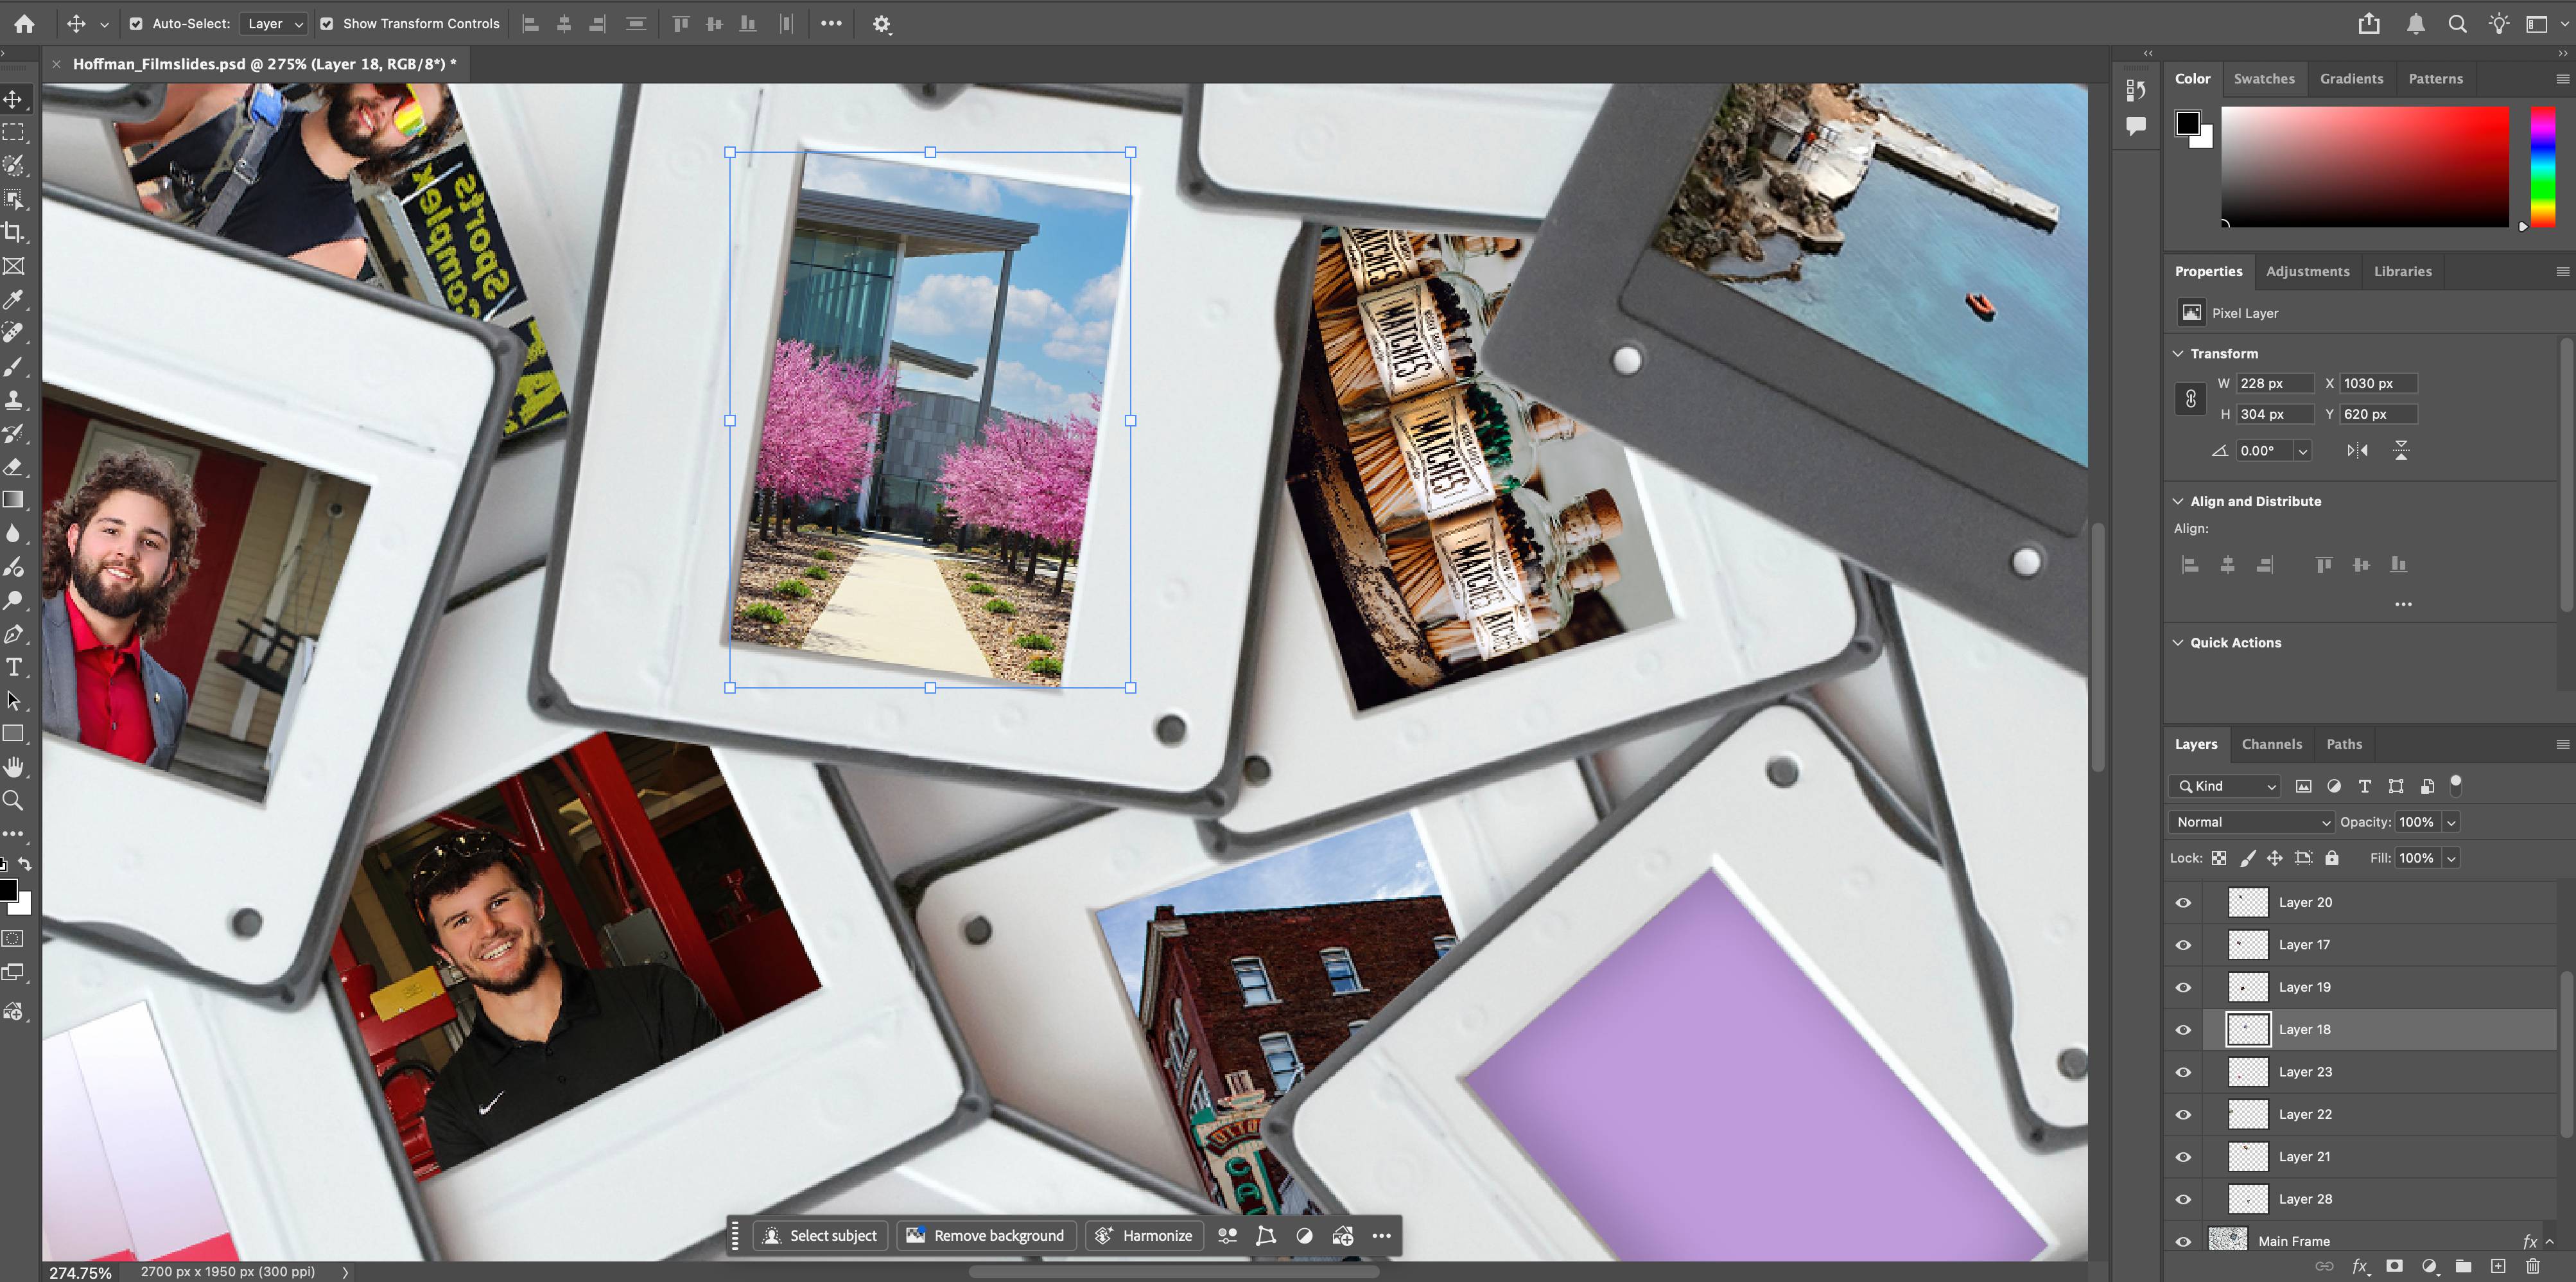Uncheck the Auto-Select checkbox
The image size is (2576, 1282).
point(136,24)
